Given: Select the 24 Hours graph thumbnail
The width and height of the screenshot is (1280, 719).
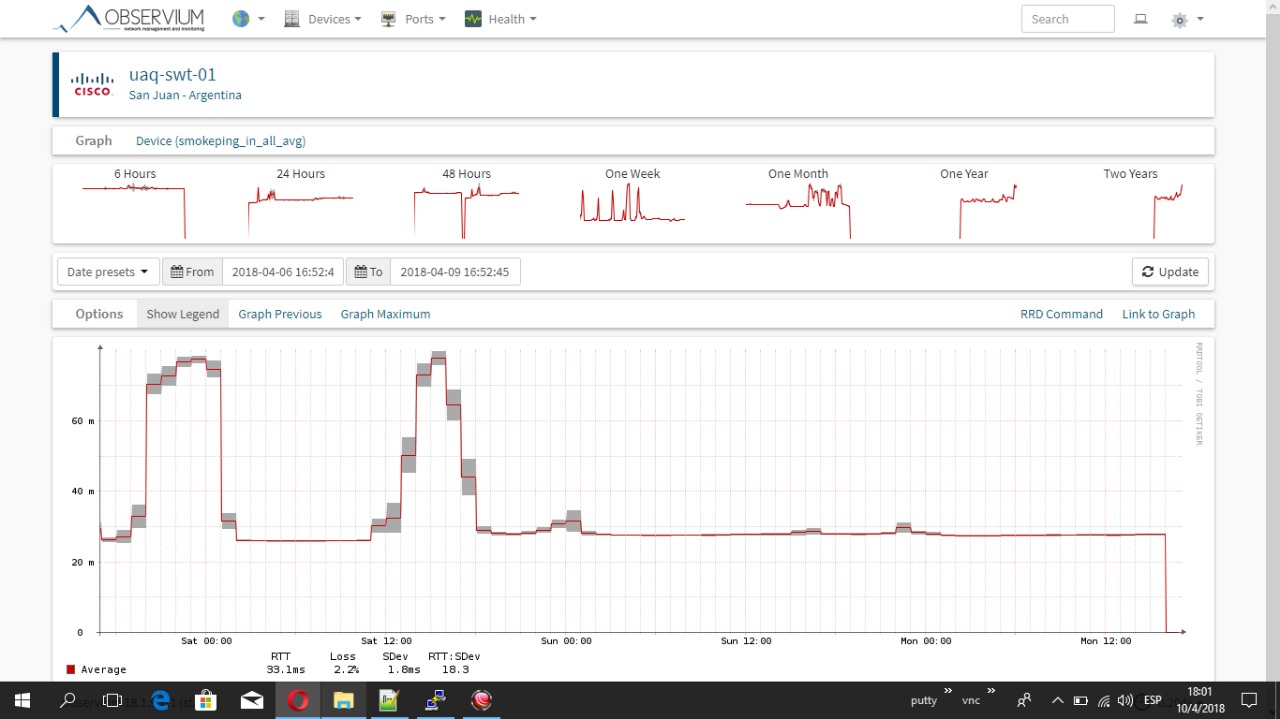Looking at the screenshot, I should point(300,204).
